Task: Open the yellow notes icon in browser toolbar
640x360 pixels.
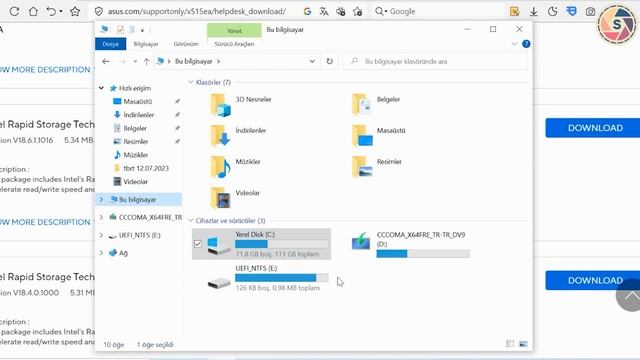Action: coord(514,11)
